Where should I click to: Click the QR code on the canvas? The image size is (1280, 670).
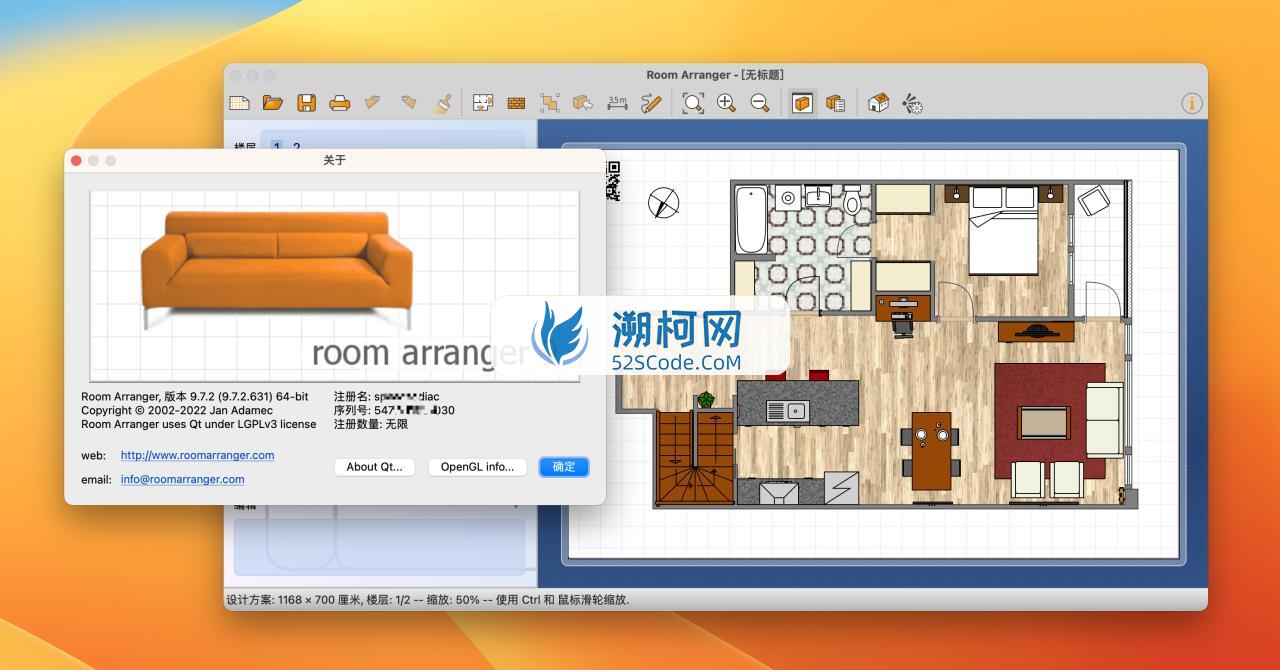pyautogui.click(x=613, y=181)
